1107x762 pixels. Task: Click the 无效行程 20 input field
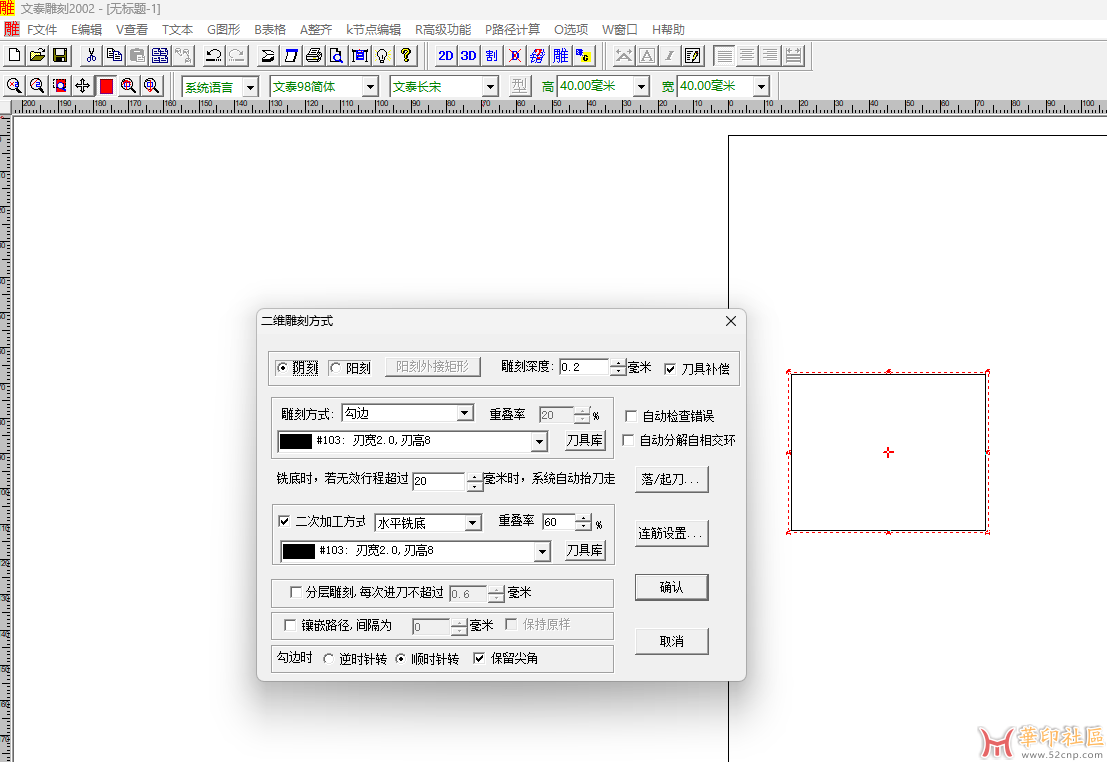tap(438, 481)
